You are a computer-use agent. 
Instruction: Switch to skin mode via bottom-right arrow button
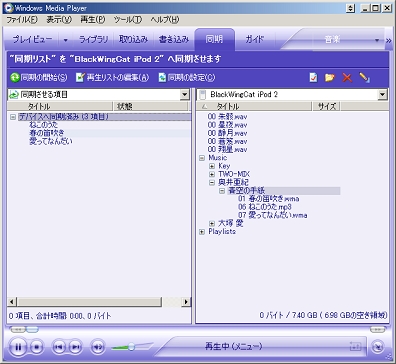pos(378,347)
